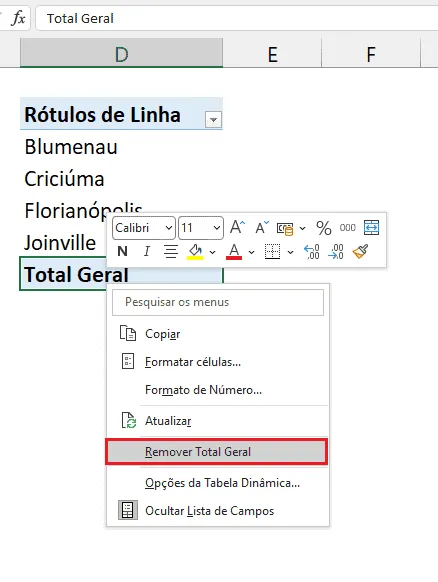Click the borders icon in mini toolbar
The width and height of the screenshot is (438, 582).
point(272,252)
